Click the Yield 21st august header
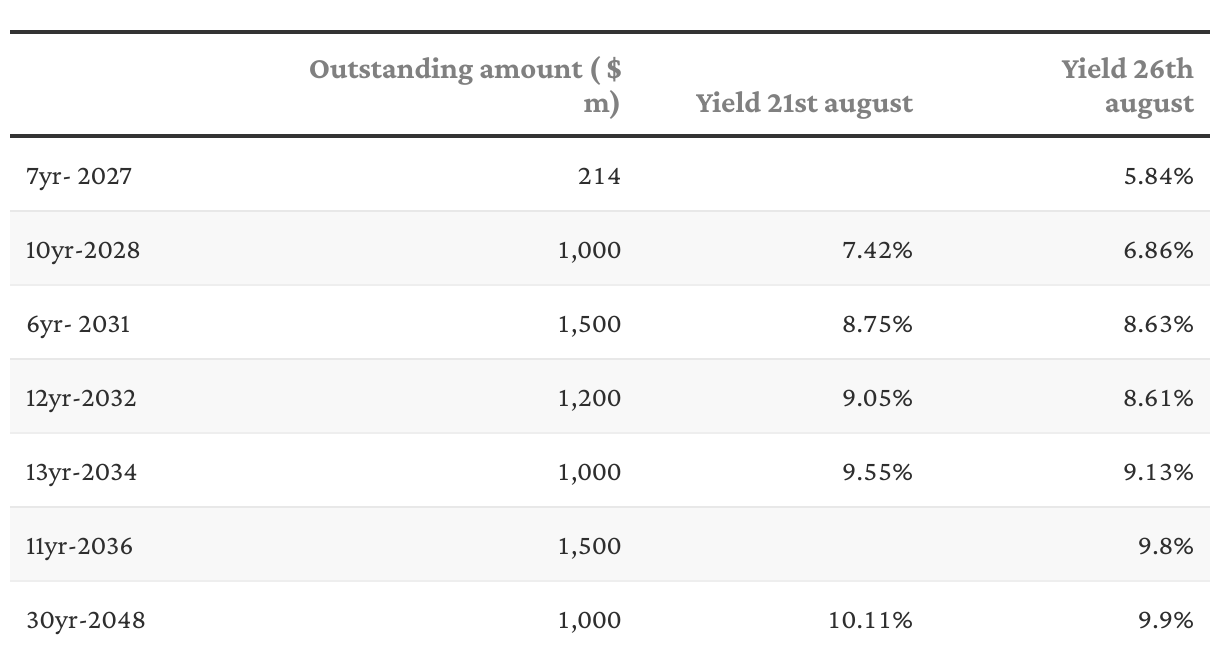The width and height of the screenshot is (1220, 664). point(804,103)
